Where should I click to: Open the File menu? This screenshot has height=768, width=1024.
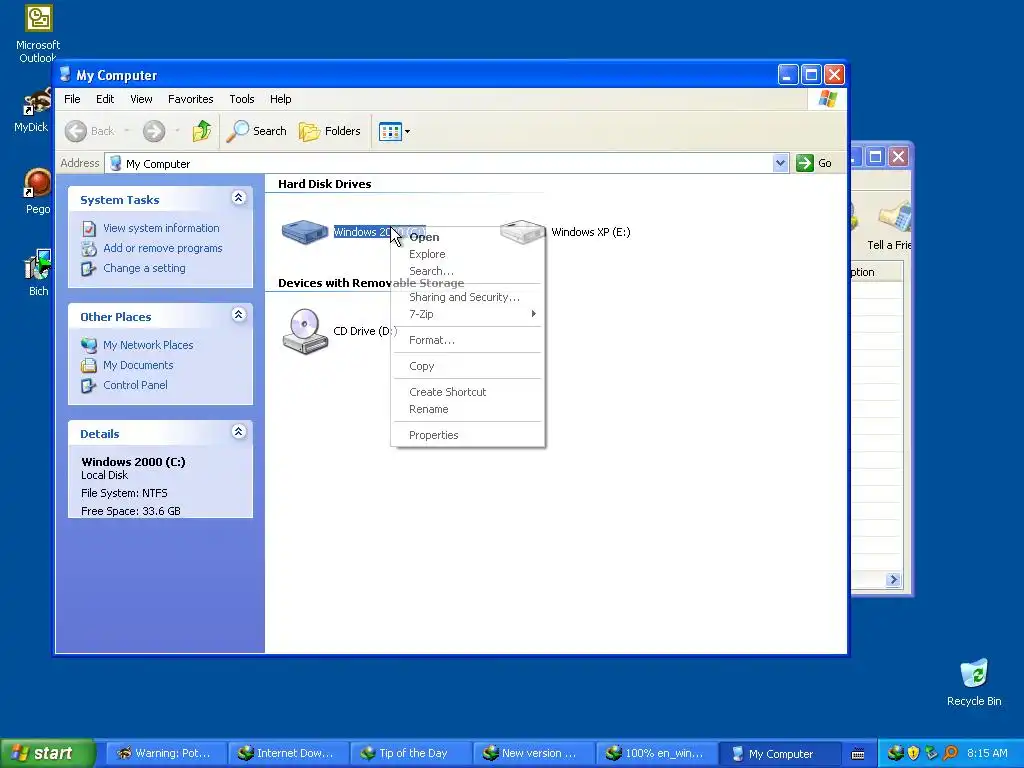point(72,99)
